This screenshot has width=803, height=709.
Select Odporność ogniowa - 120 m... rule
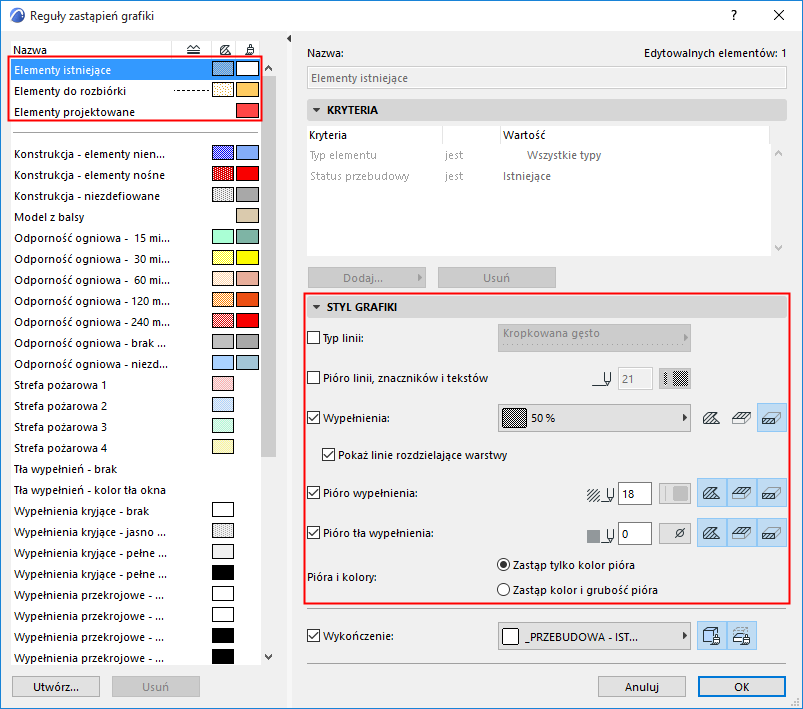click(x=136, y=301)
